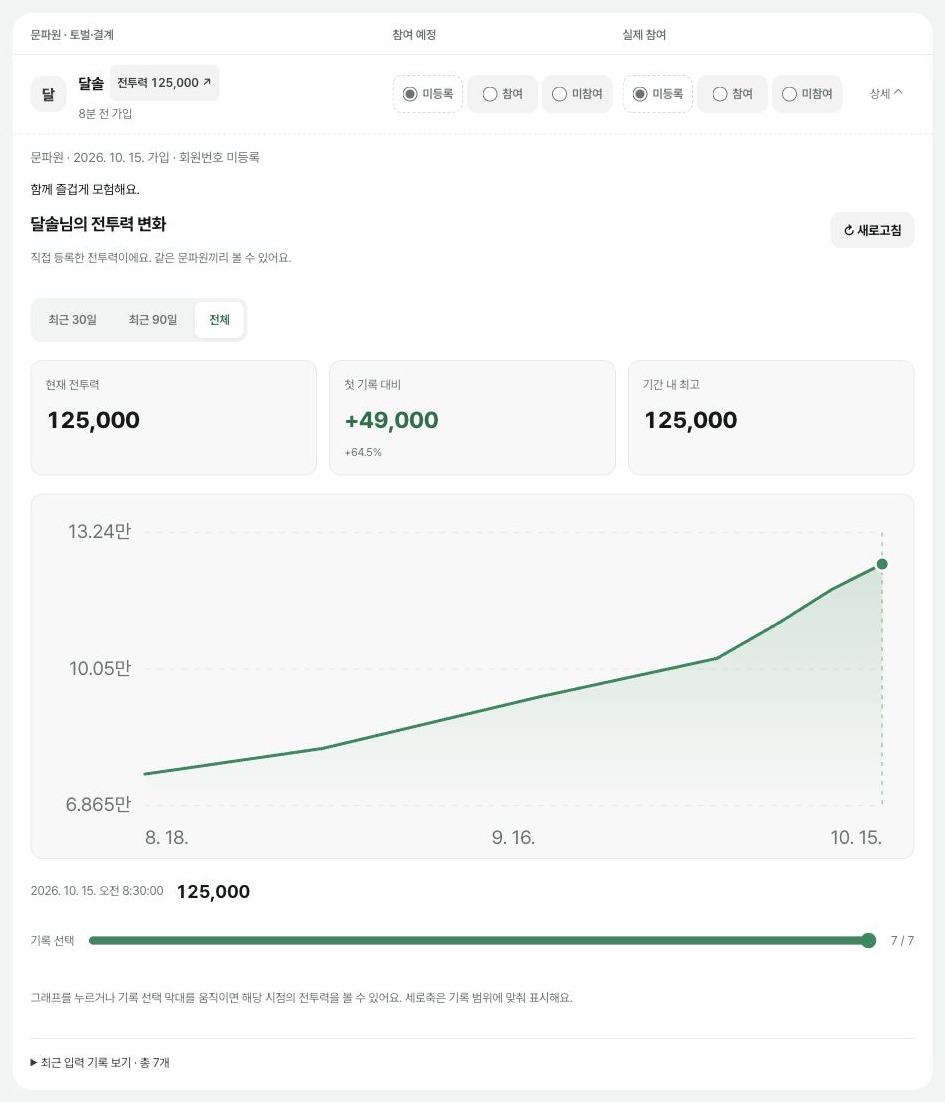Viewport: 945px width, 1102px height.
Task: Click the 기록 선택 slider handle
Action: tap(868, 940)
